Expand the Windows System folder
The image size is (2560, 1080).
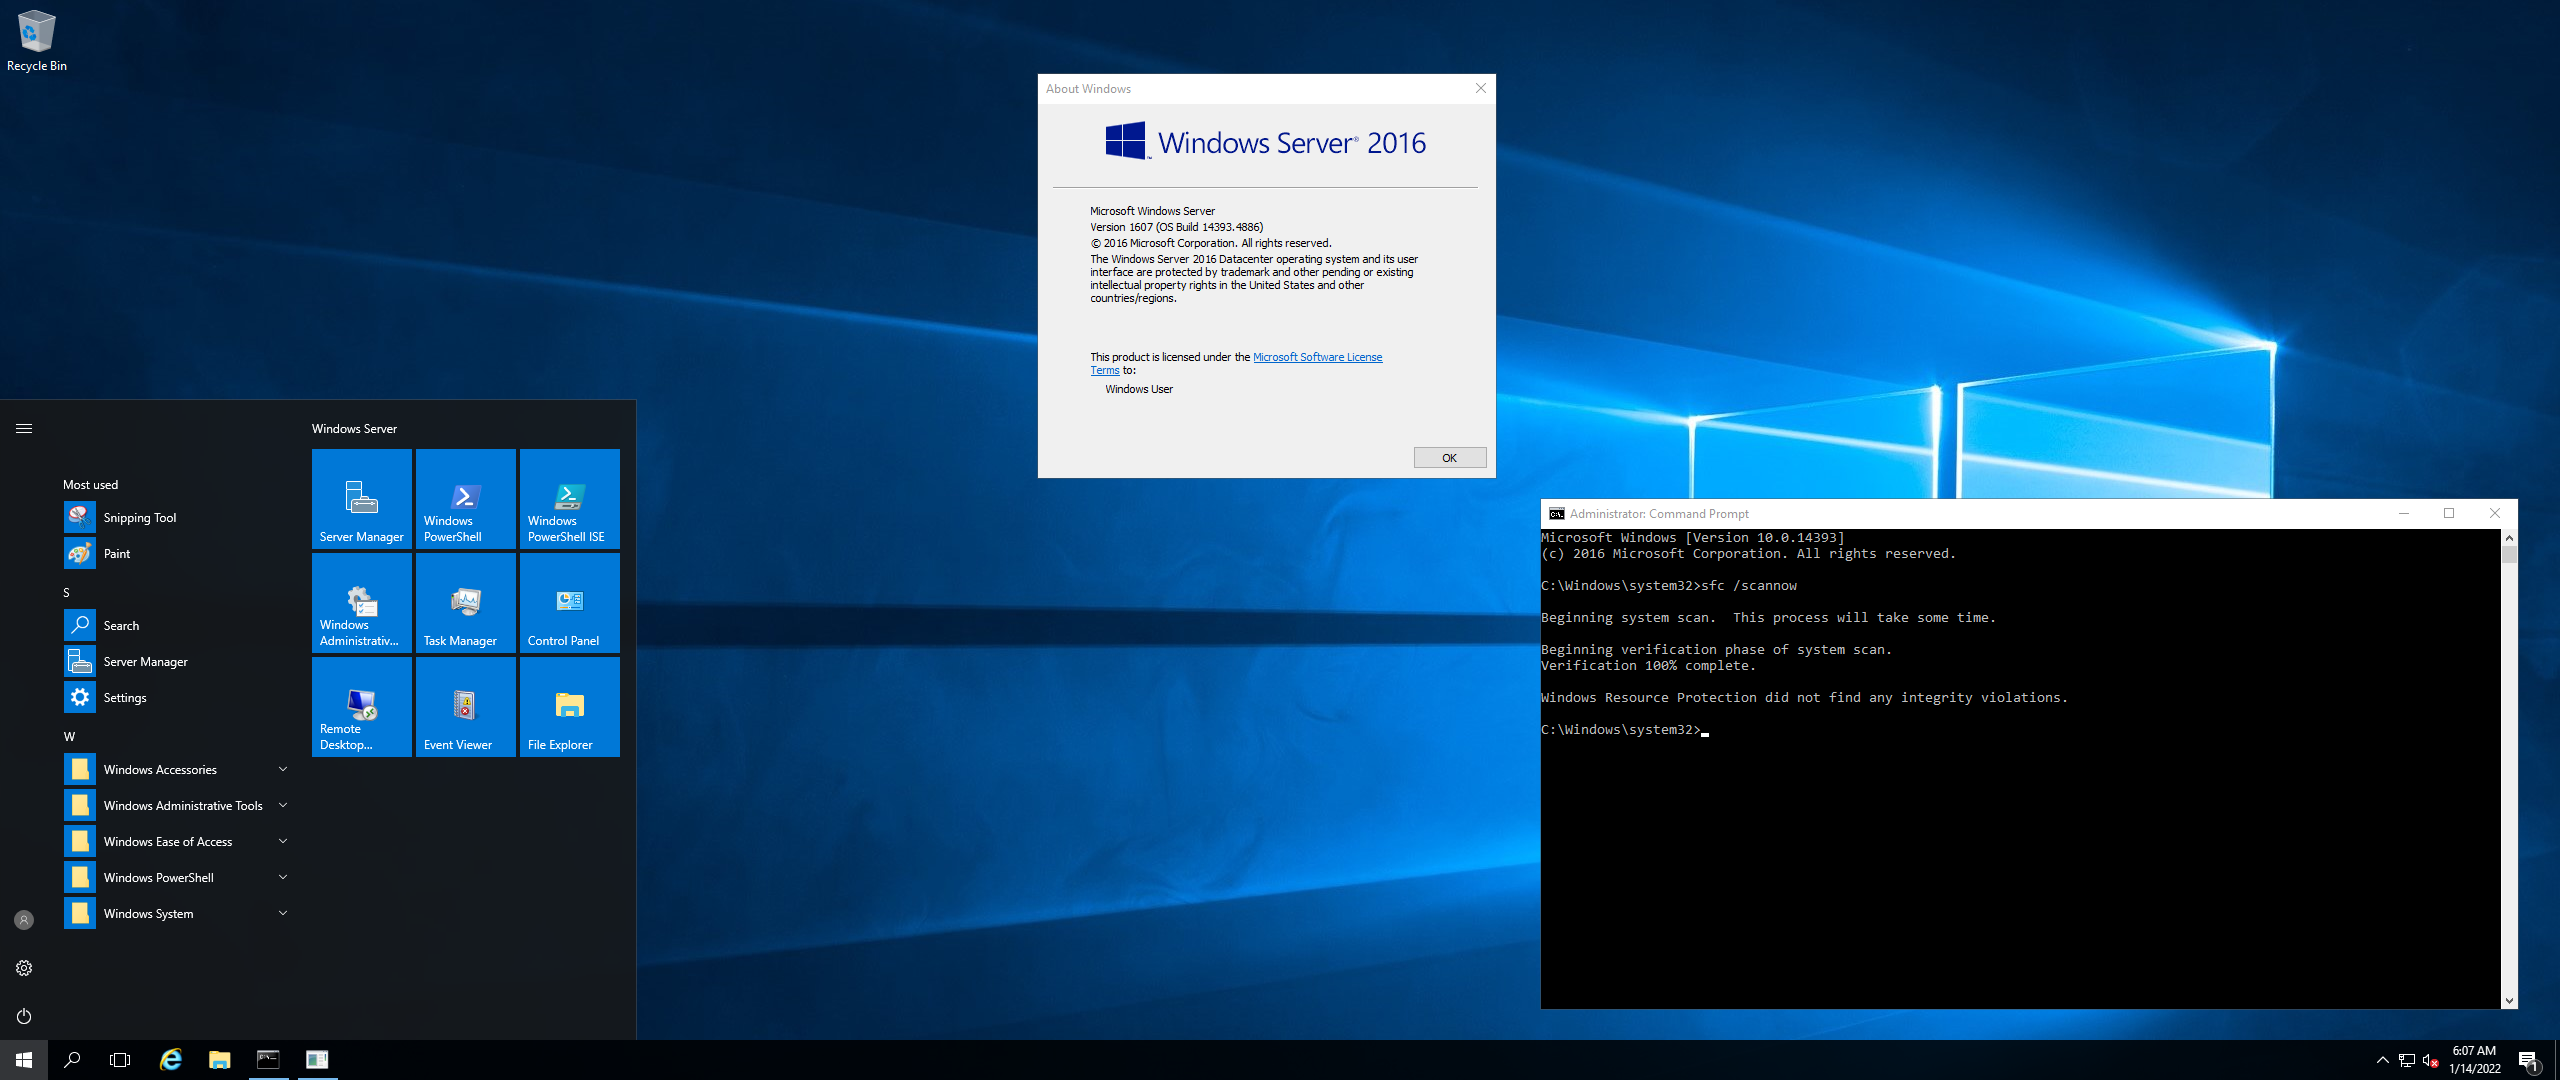[176, 913]
